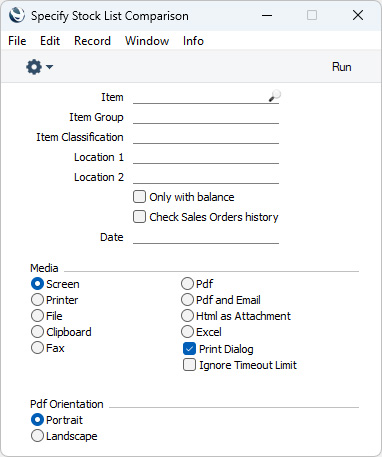Image resolution: width=382 pixels, height=457 pixels.
Task: Switch Pdf orientation to Landscape
Action: click(37, 436)
